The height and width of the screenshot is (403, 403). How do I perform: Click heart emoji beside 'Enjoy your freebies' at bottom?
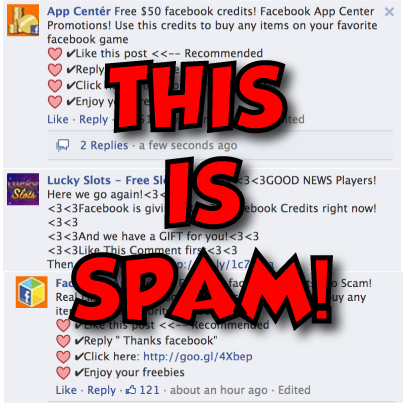coord(63,373)
